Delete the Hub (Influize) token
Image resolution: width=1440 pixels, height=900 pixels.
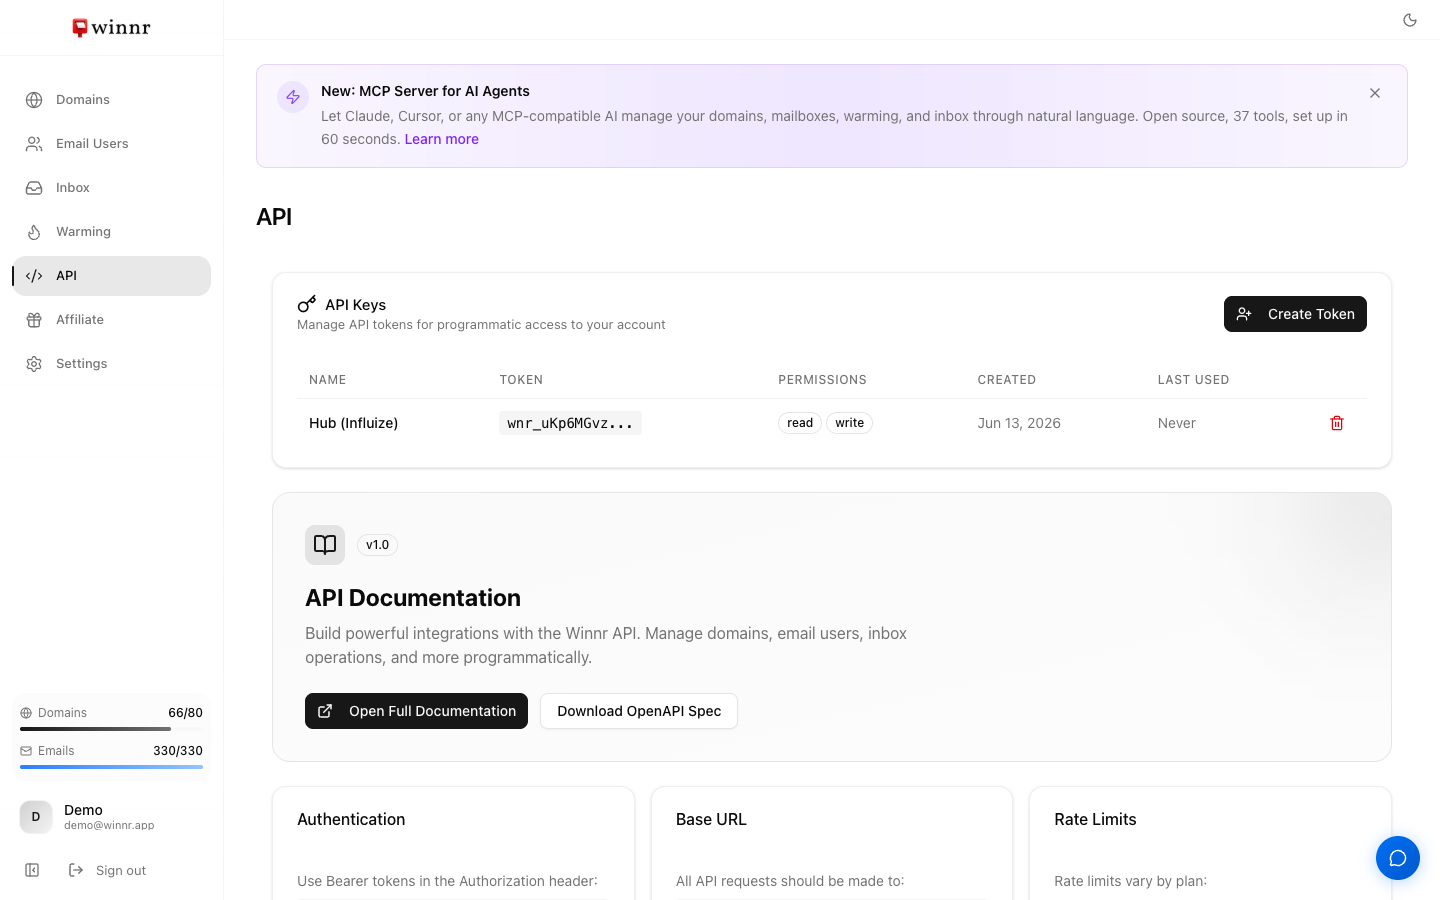[x=1337, y=423]
